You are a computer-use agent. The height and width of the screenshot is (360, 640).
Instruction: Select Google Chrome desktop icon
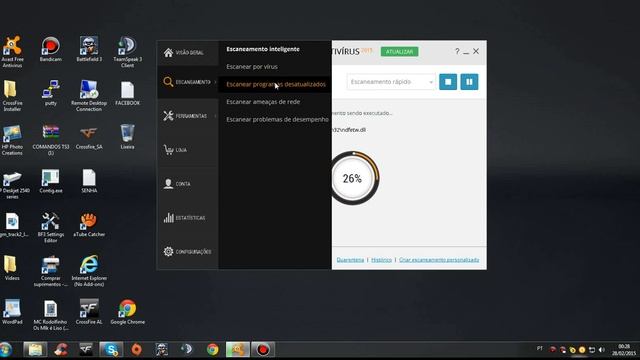point(127,312)
